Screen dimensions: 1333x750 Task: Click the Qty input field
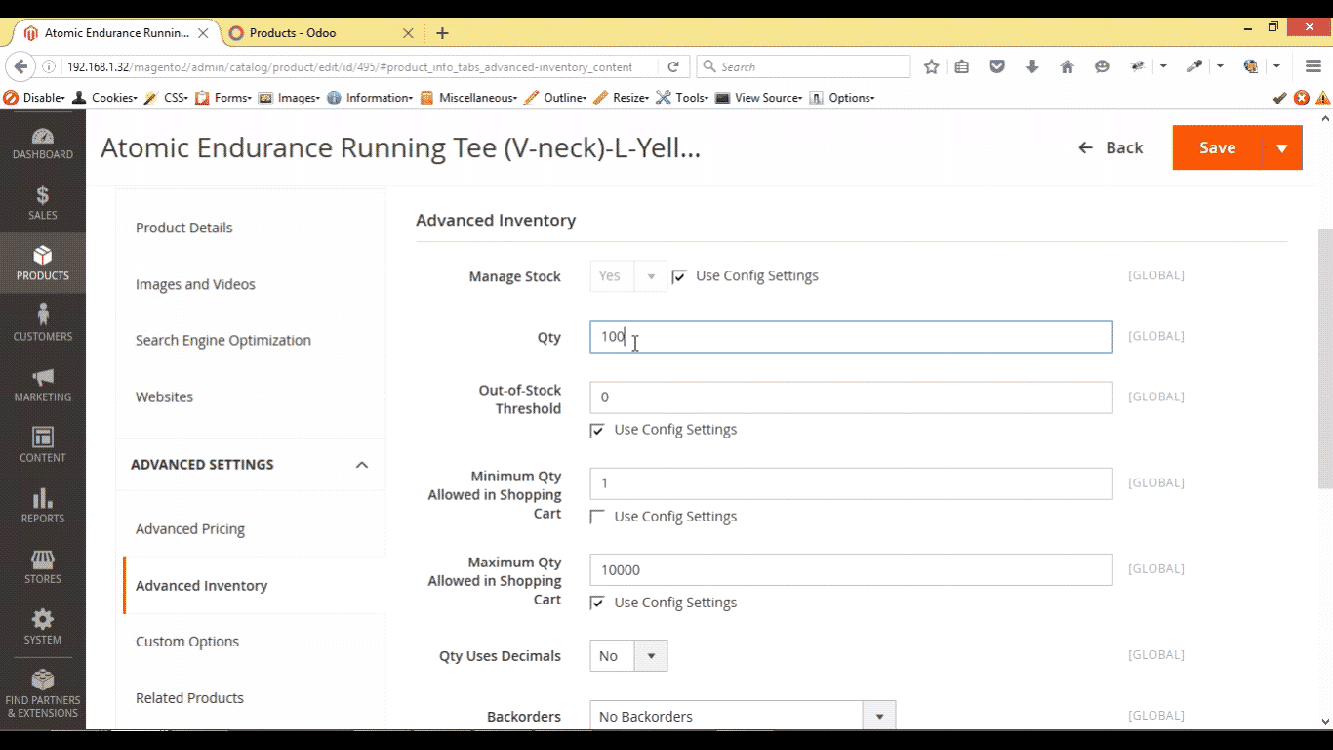850,337
